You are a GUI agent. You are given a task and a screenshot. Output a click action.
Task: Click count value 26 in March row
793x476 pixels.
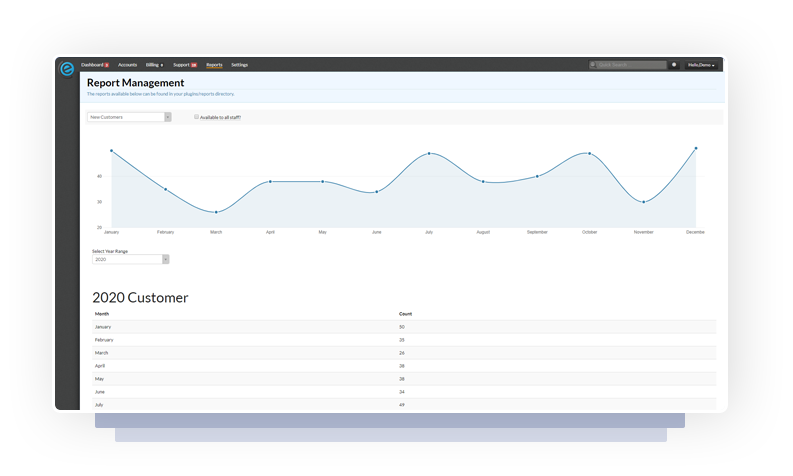click(402, 353)
